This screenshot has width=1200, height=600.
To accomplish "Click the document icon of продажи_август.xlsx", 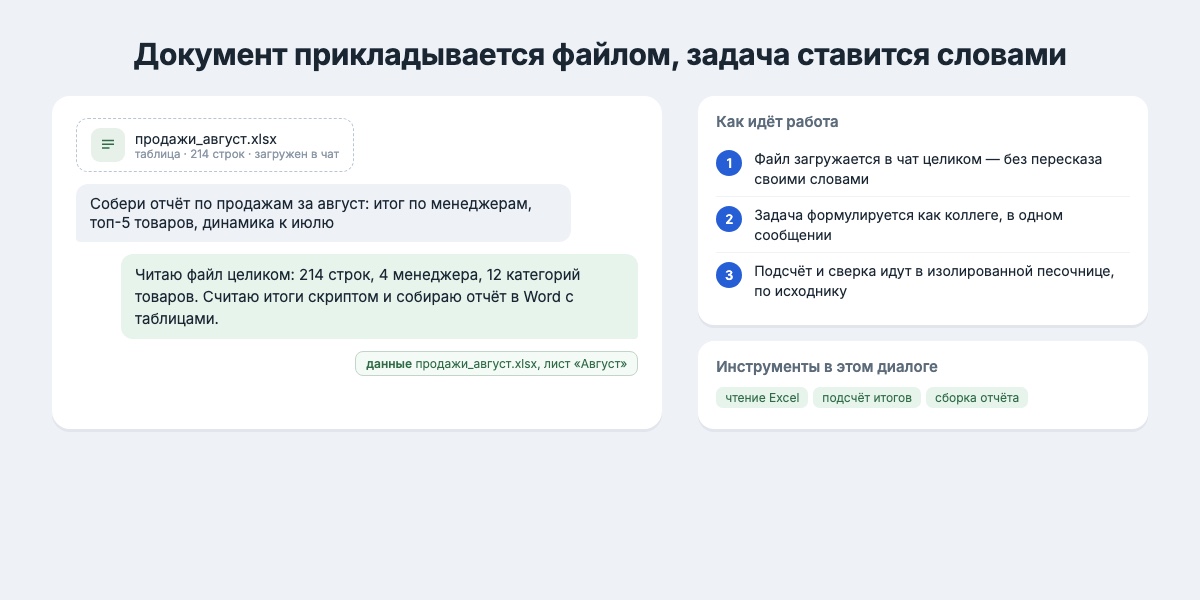I will point(108,145).
